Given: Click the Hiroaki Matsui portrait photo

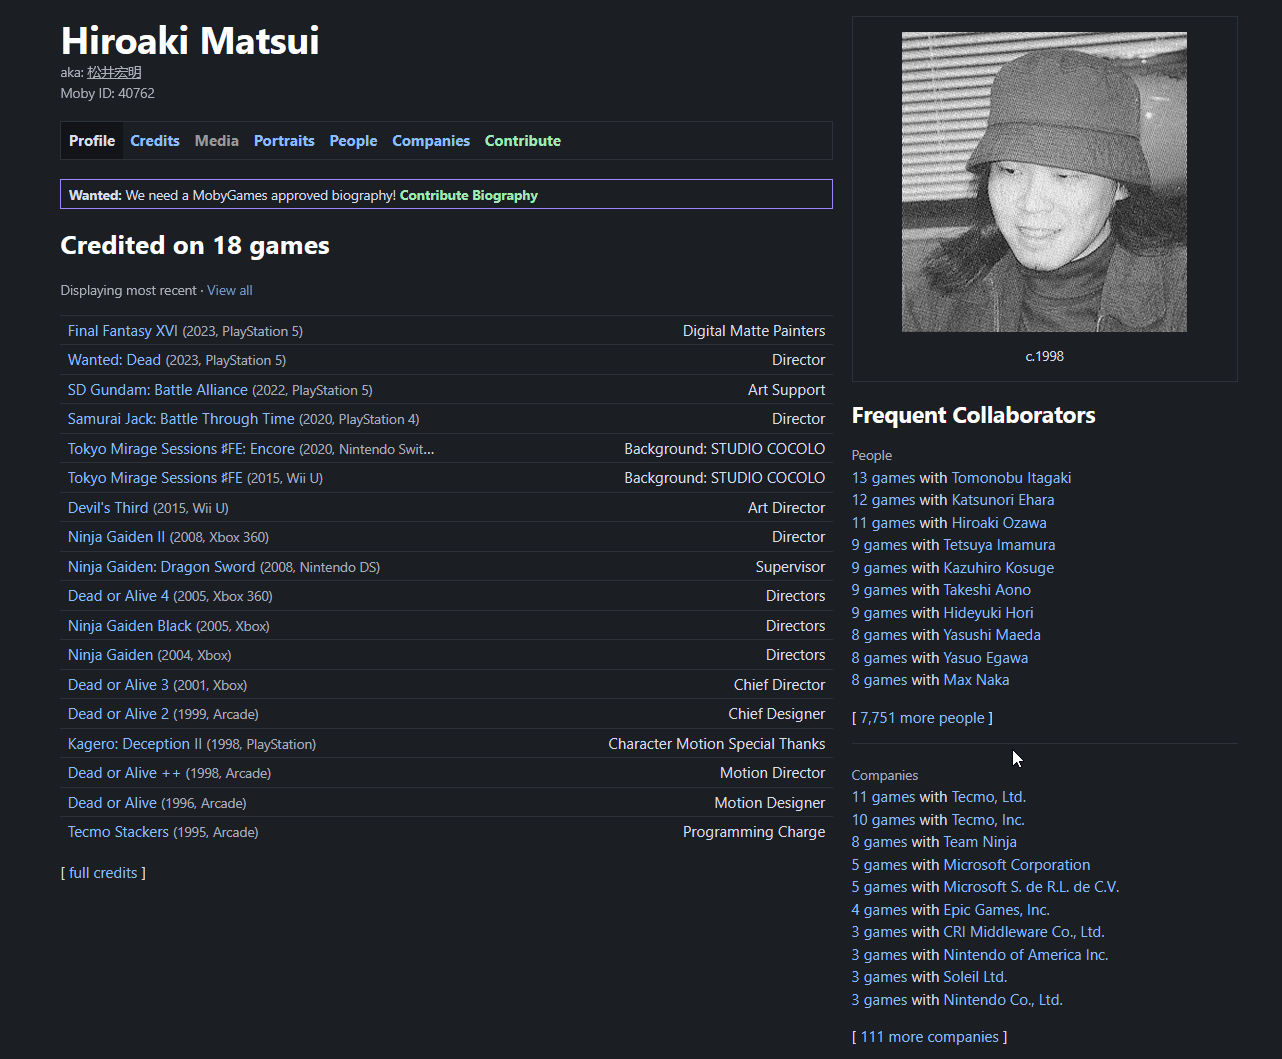Looking at the screenshot, I should [1044, 182].
